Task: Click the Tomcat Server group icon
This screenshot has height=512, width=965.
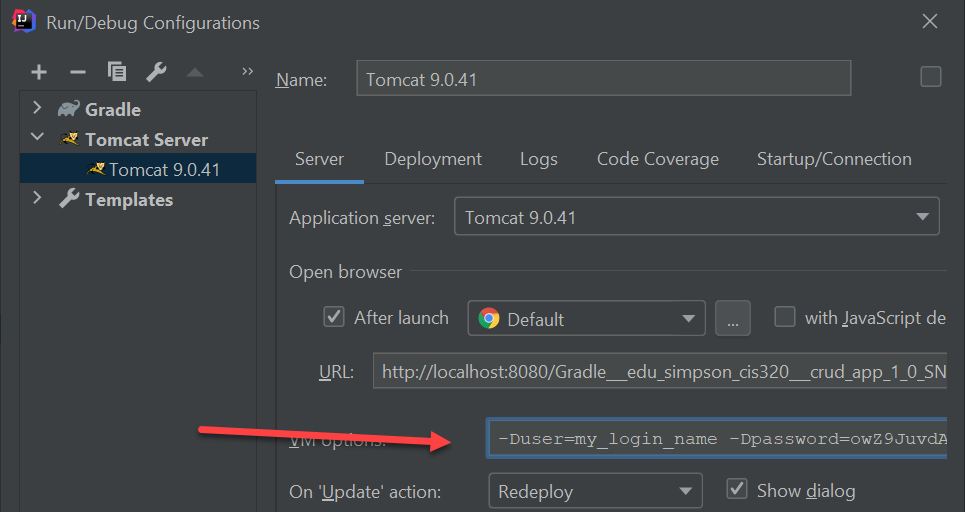Action: point(68,139)
